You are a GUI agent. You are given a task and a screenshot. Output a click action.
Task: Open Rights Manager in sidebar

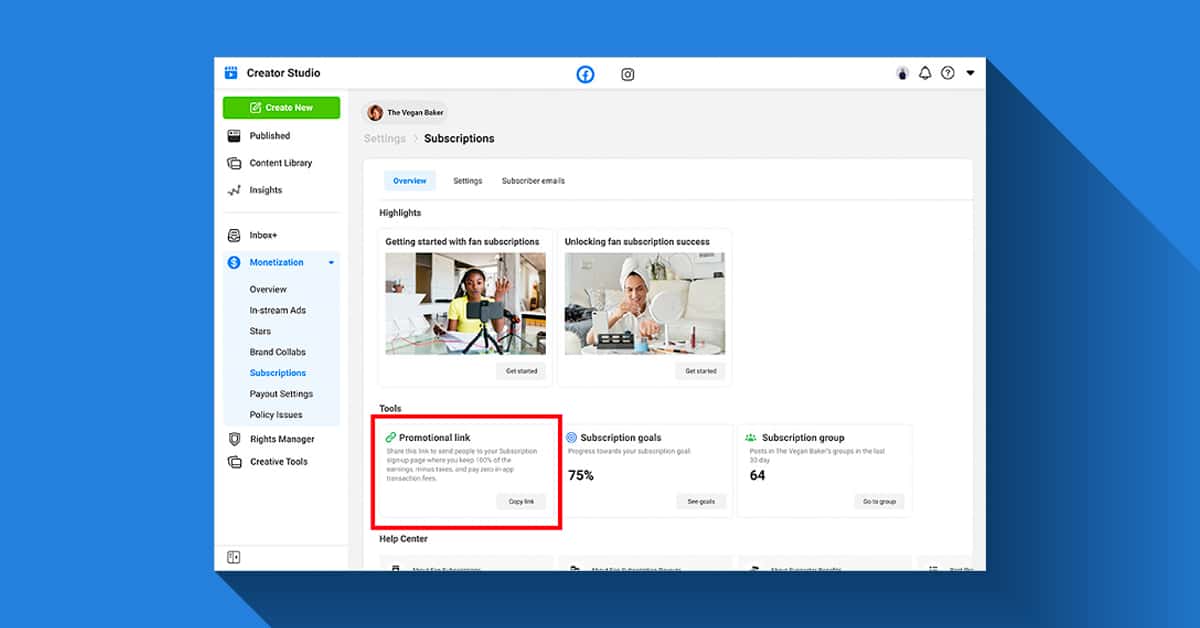click(282, 439)
